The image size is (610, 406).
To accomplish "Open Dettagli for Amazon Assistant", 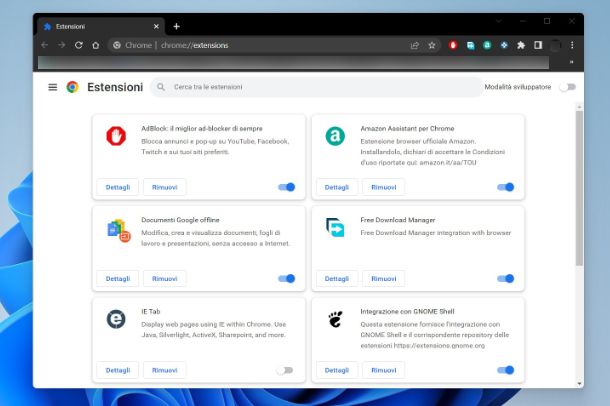I will point(337,187).
